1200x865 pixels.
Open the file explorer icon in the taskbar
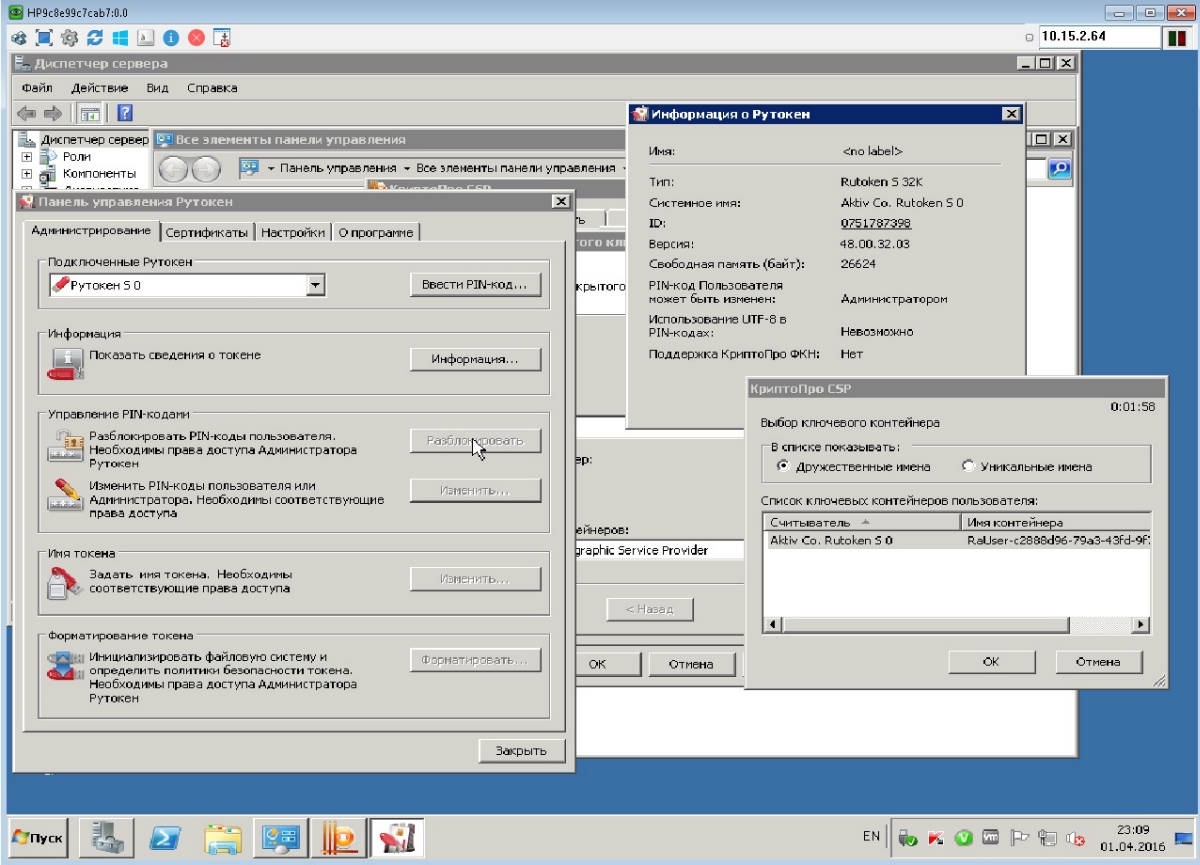coord(223,837)
